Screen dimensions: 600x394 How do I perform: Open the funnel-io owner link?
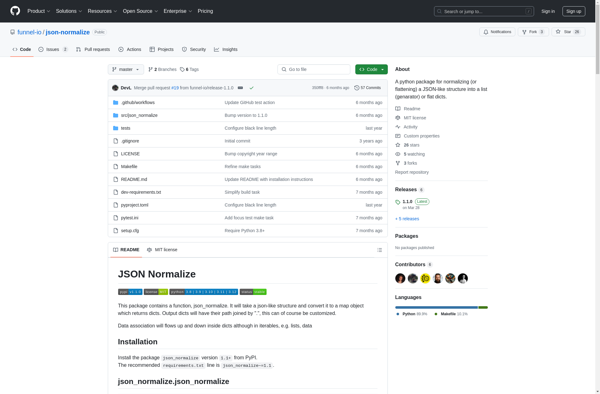[x=29, y=32]
